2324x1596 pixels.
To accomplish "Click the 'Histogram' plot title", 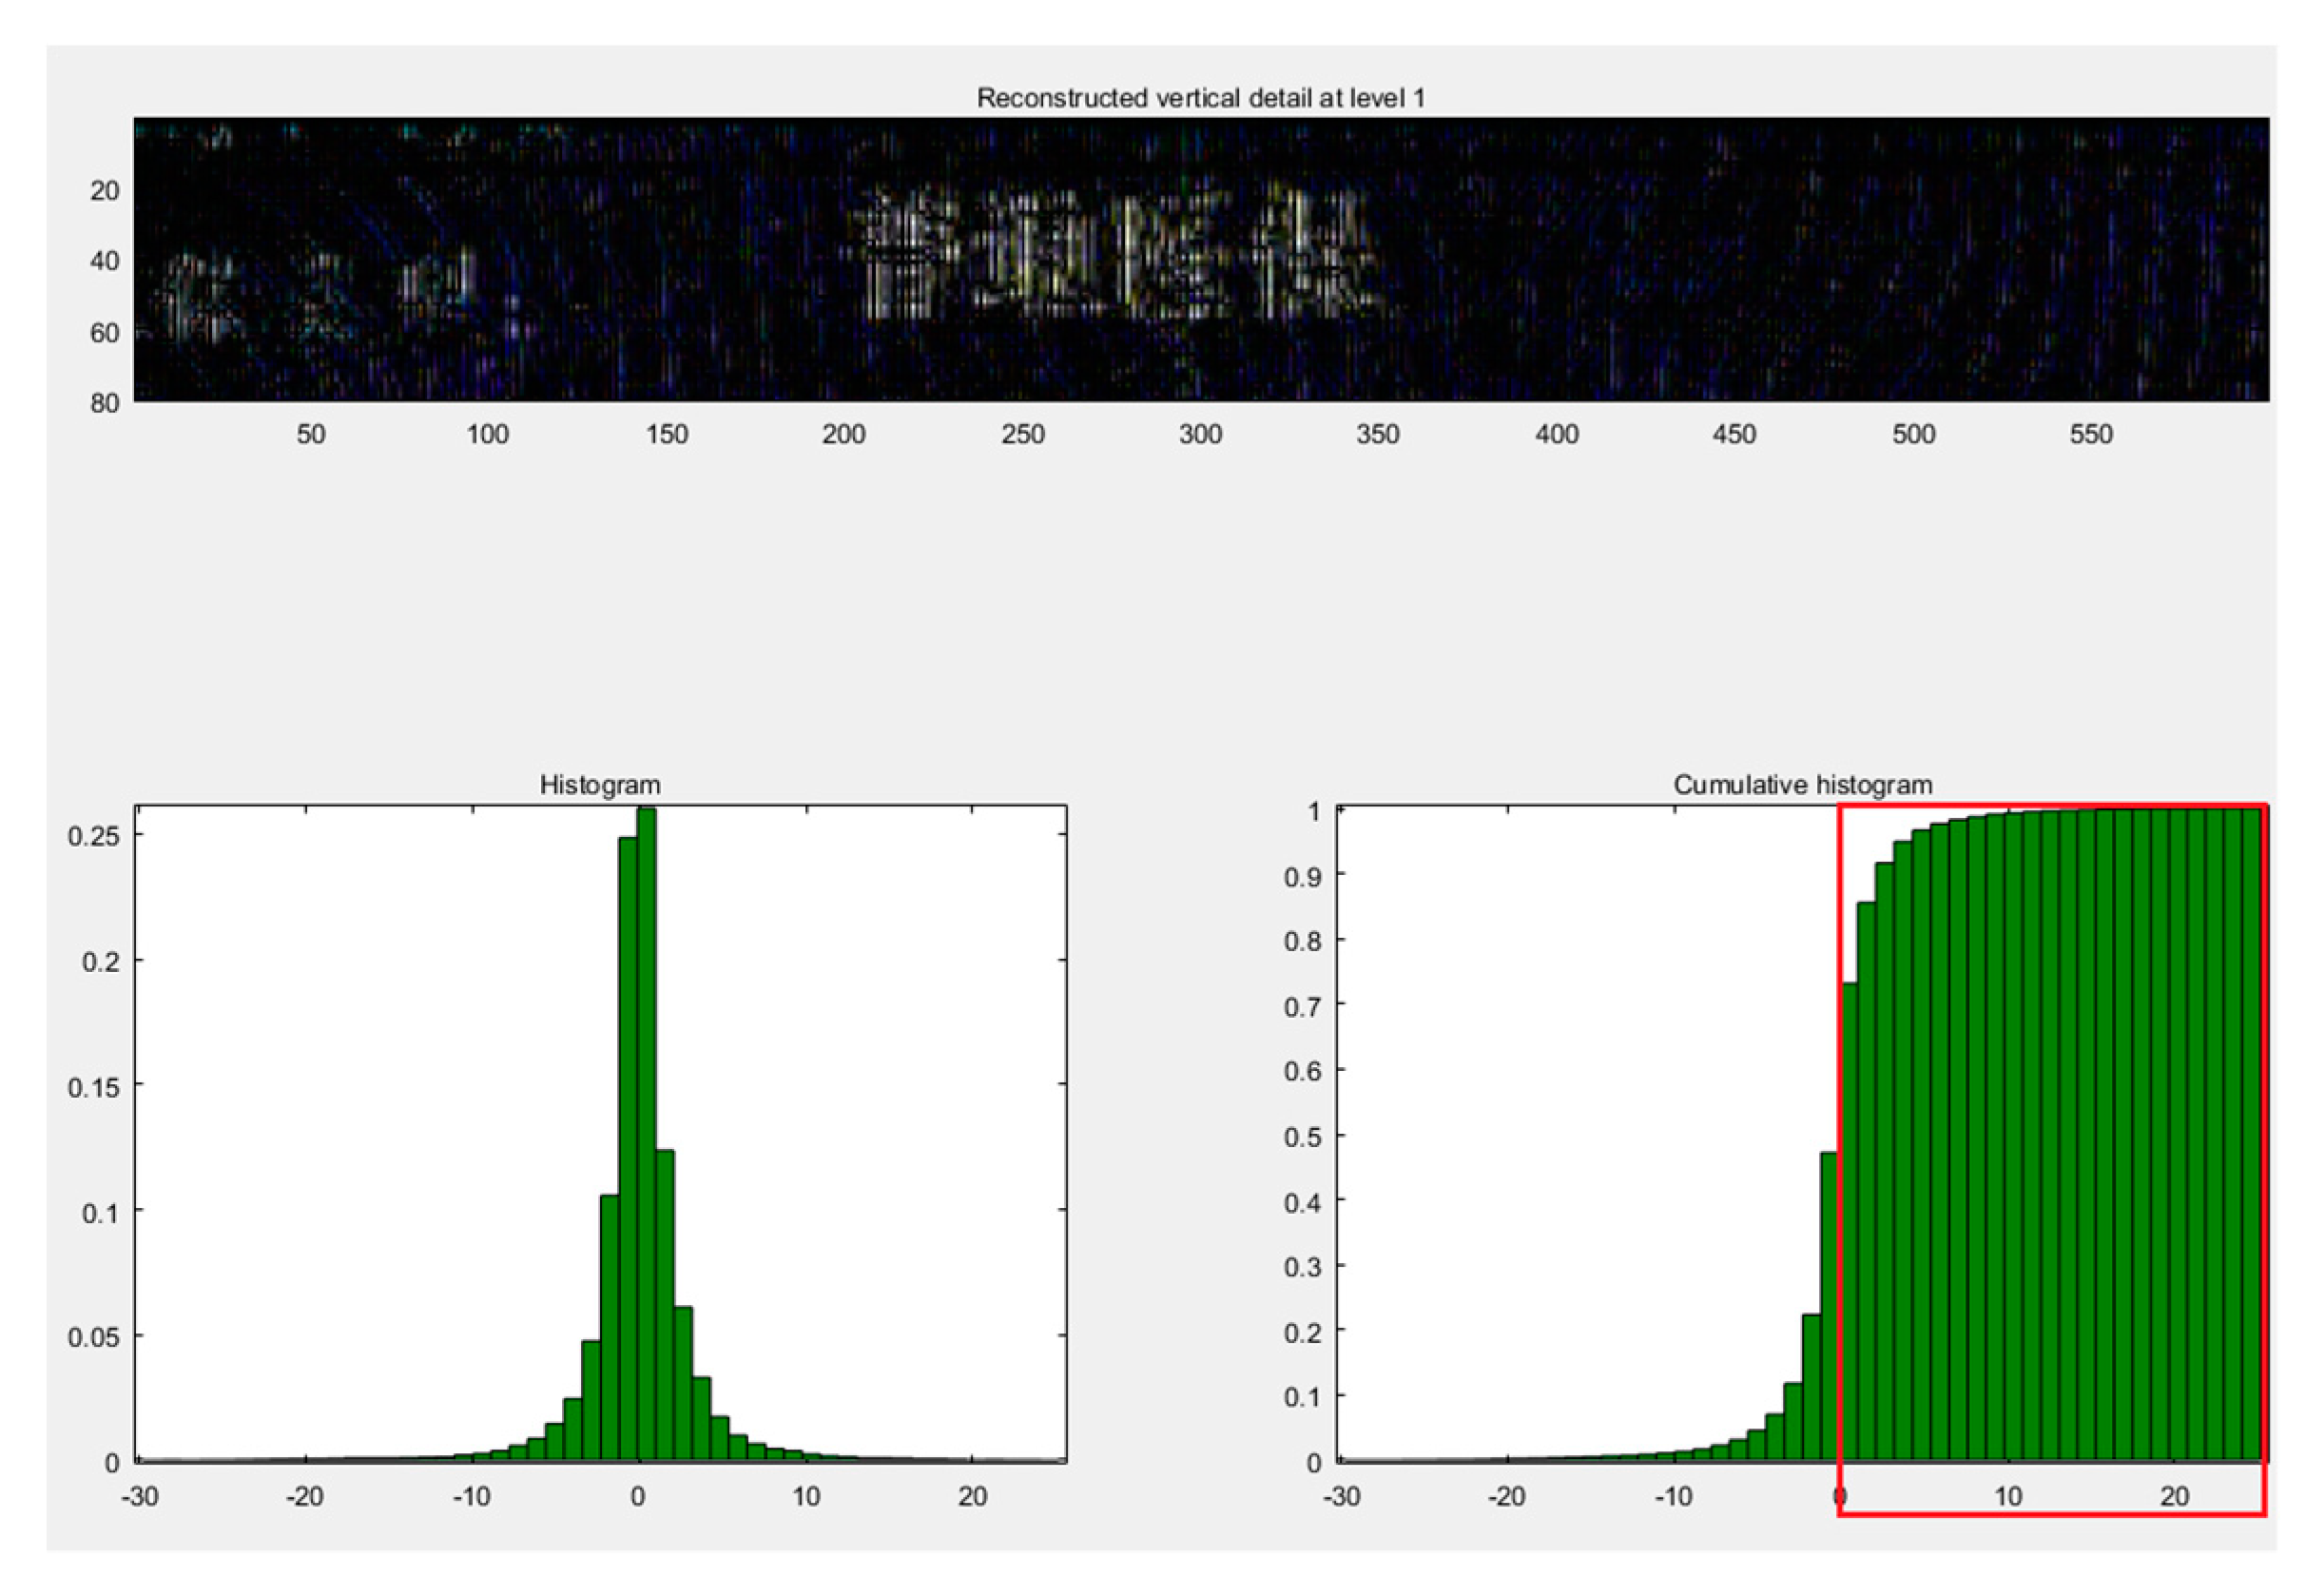I will [600, 785].
